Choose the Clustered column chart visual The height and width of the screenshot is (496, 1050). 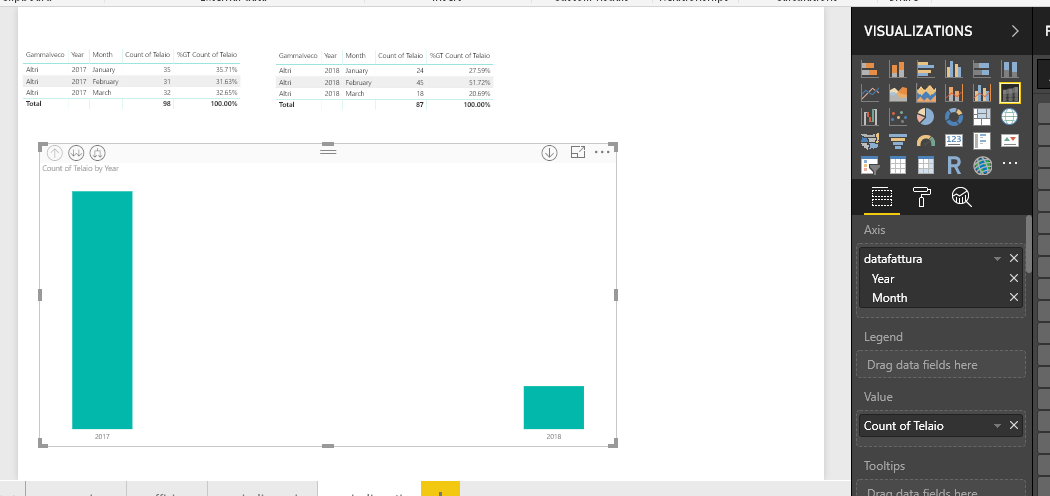[x=954, y=69]
